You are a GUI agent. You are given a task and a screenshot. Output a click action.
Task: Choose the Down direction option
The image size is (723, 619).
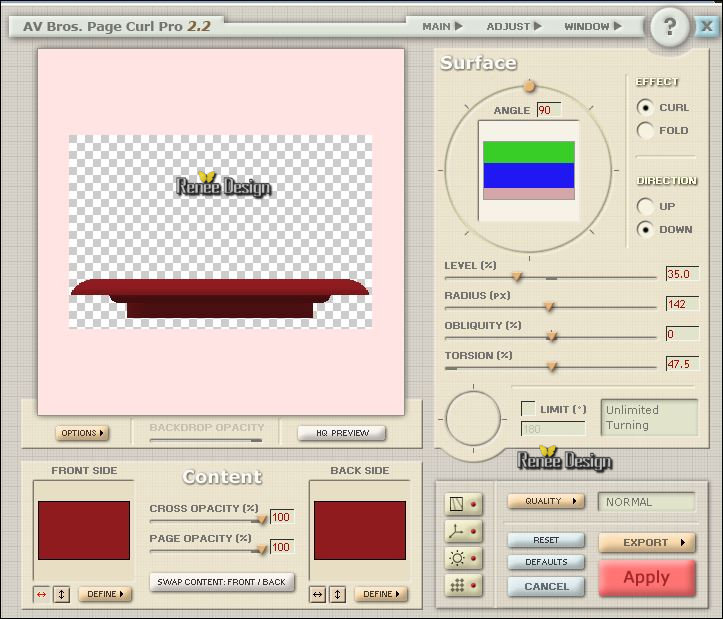645,229
